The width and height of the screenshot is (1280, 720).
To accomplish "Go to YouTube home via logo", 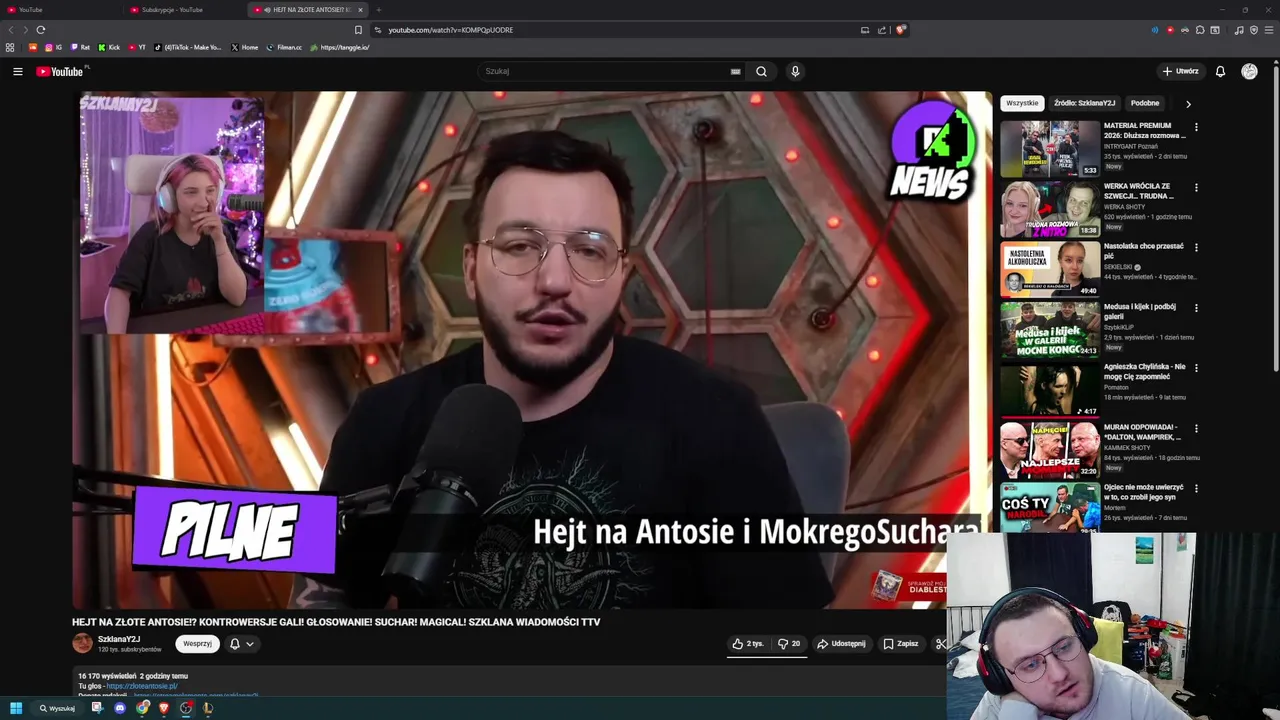I will point(62,71).
